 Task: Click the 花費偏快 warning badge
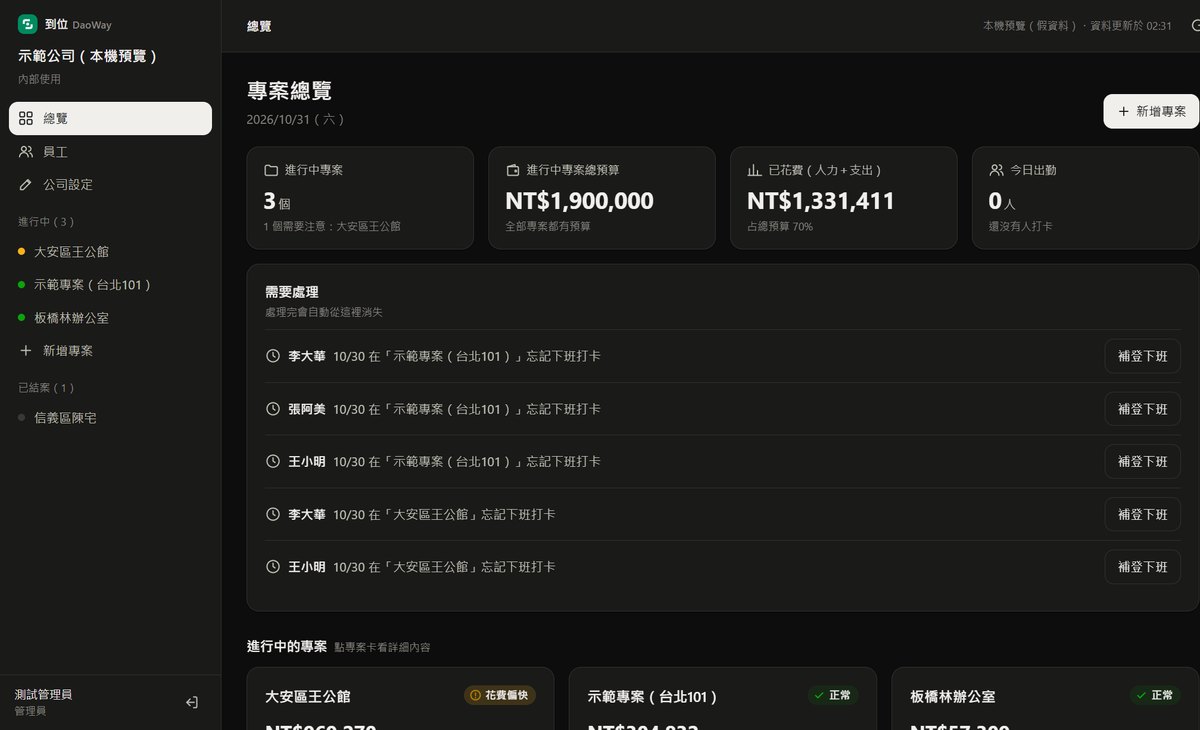[x=500, y=695]
